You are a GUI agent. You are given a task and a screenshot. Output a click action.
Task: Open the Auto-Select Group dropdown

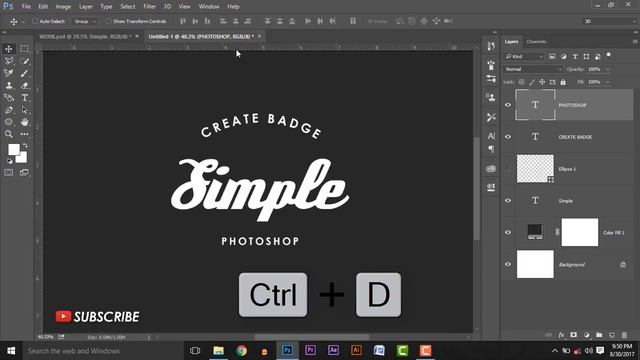pos(85,21)
